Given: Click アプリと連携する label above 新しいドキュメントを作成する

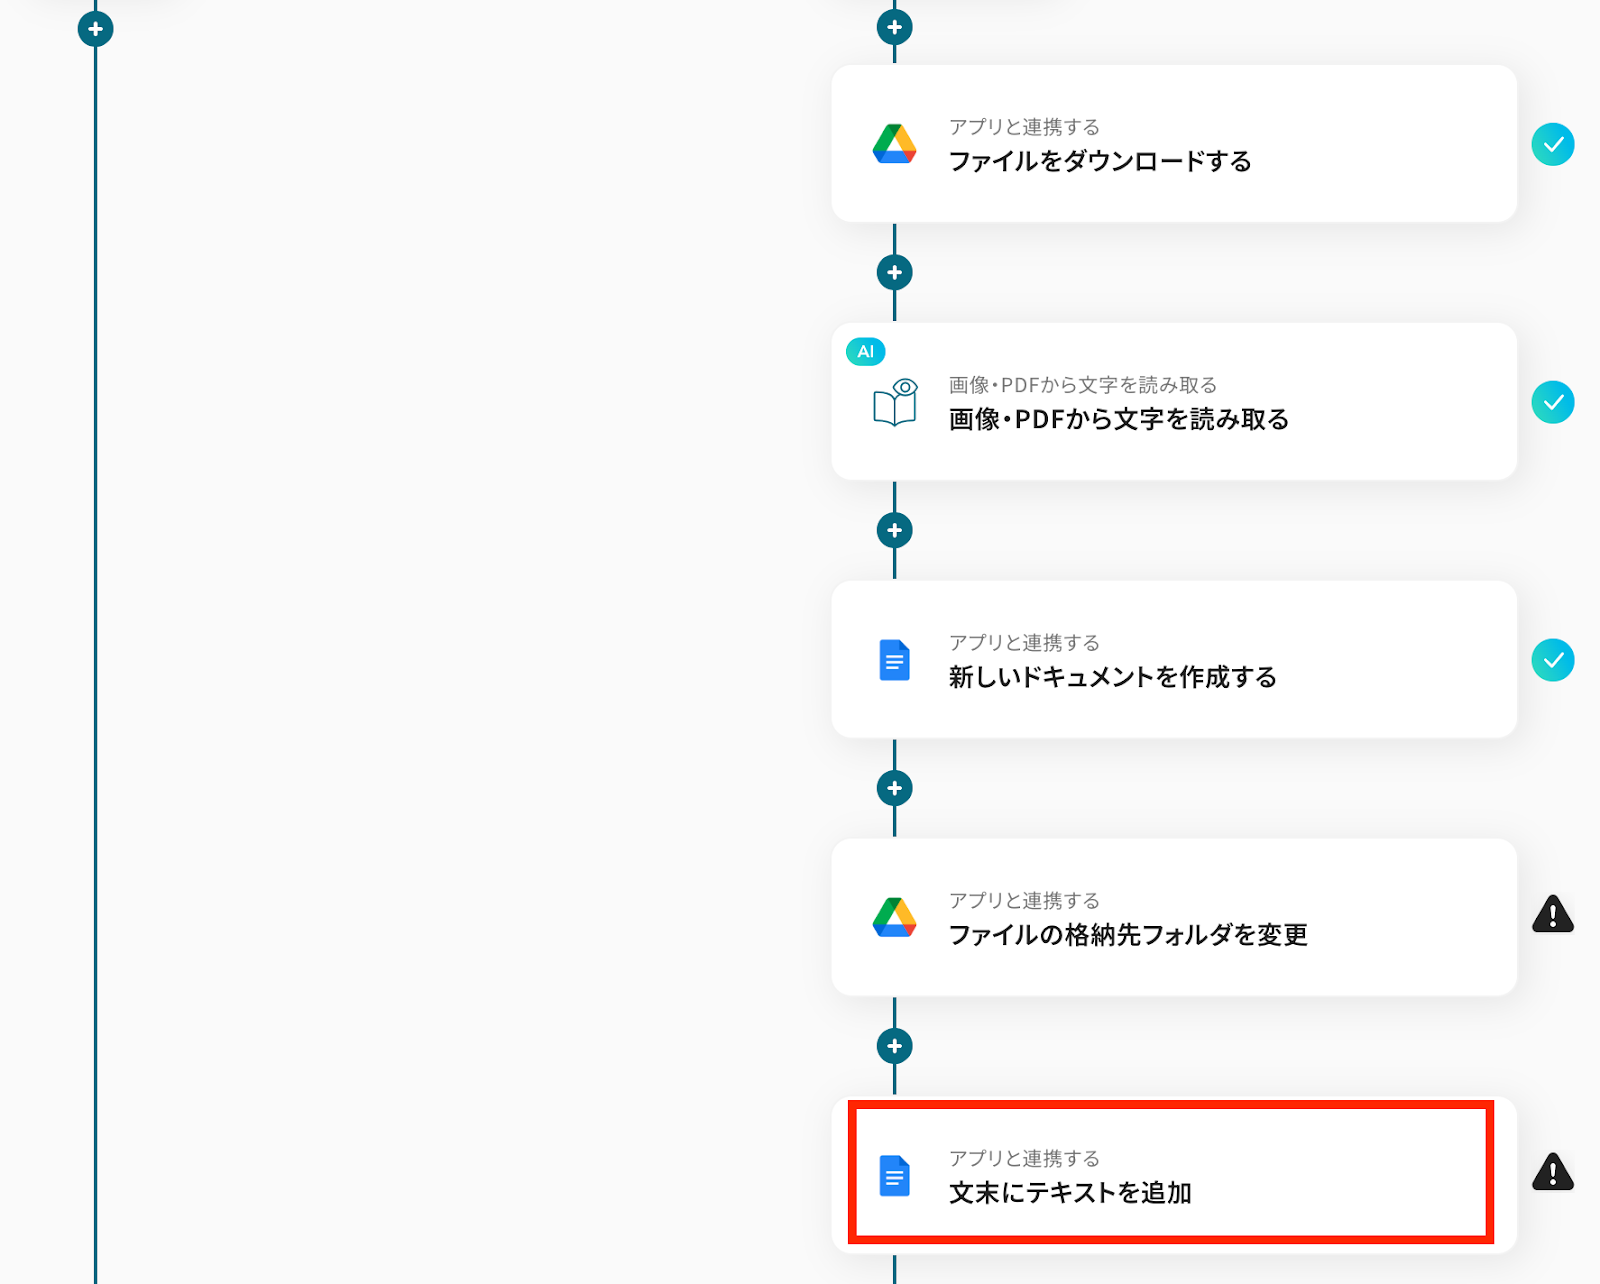Looking at the screenshot, I should [x=1024, y=643].
